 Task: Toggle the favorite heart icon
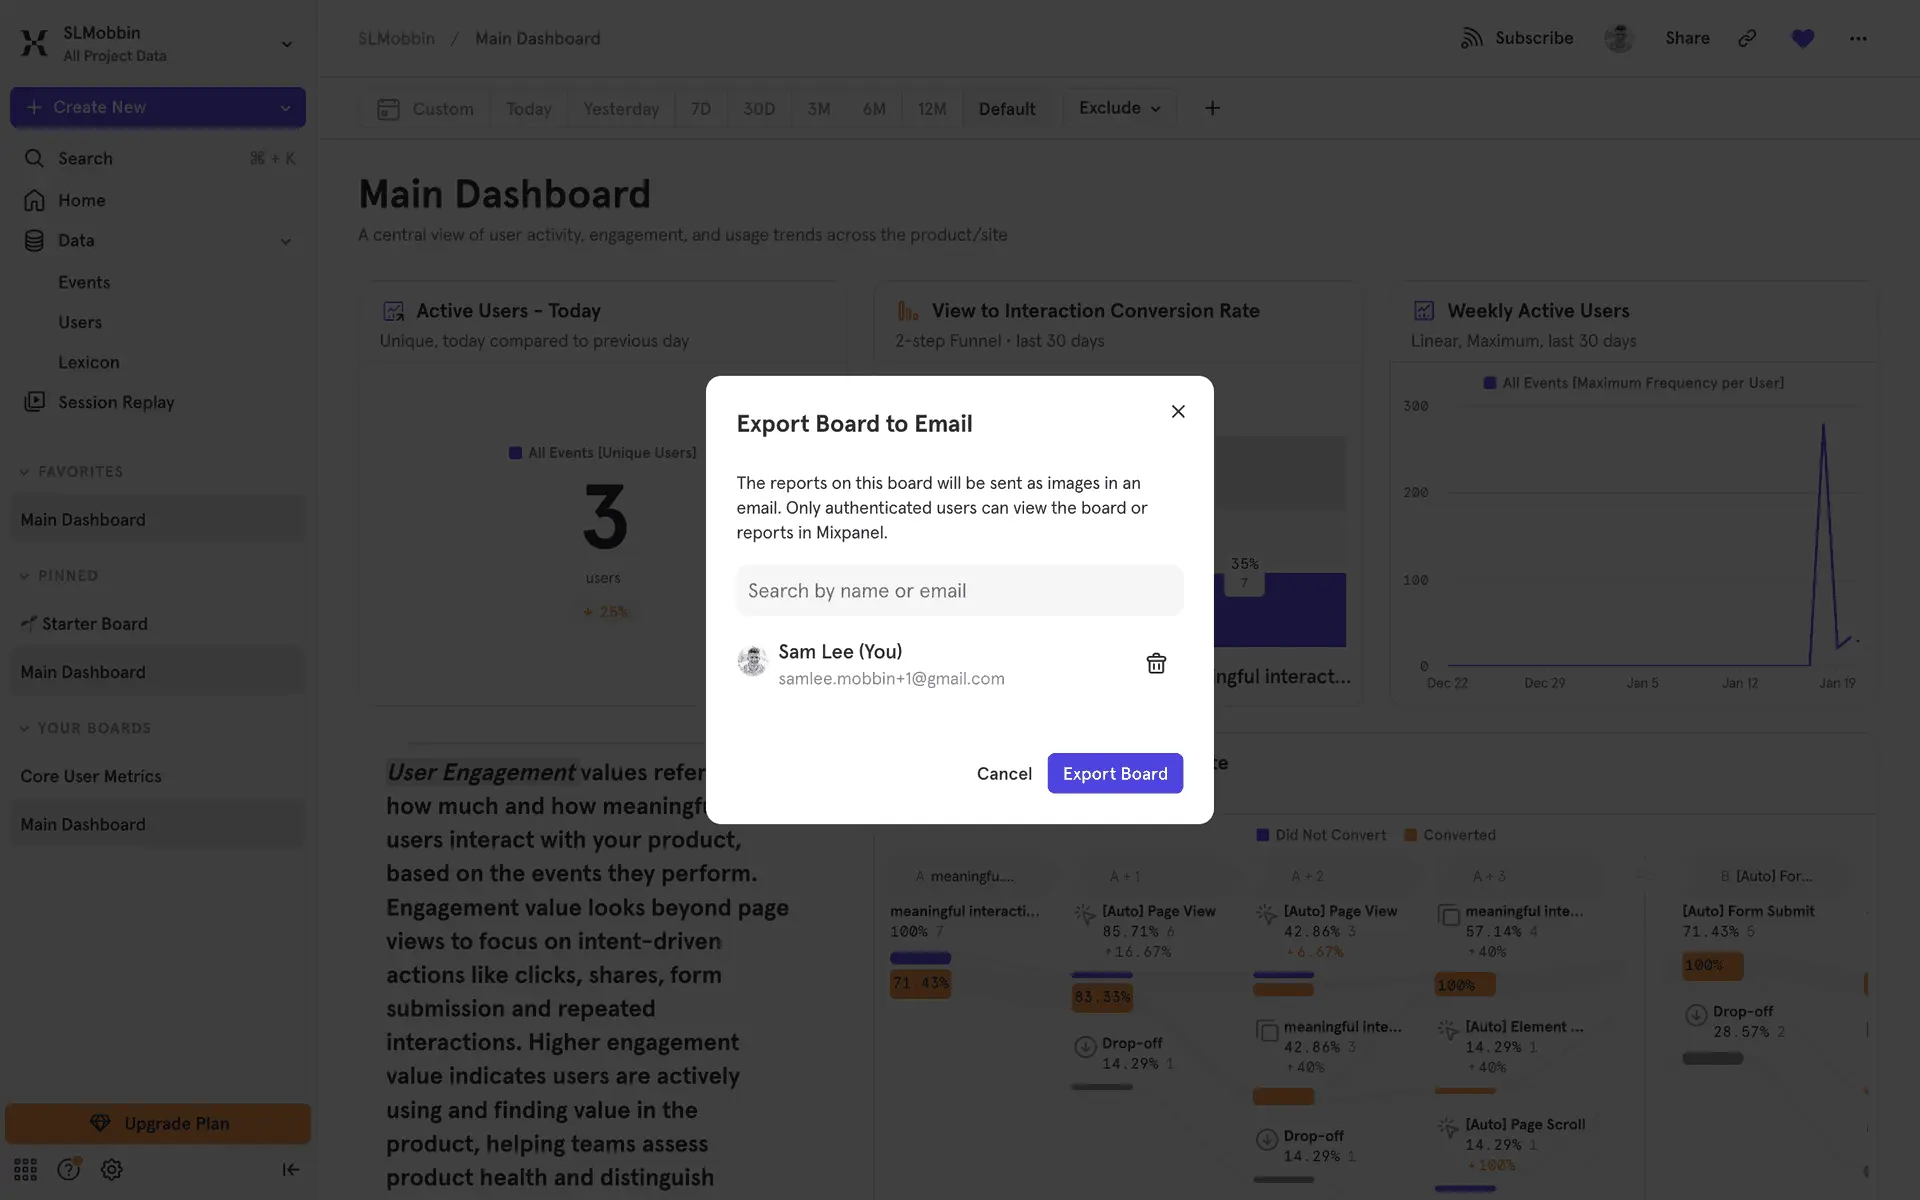click(1802, 38)
